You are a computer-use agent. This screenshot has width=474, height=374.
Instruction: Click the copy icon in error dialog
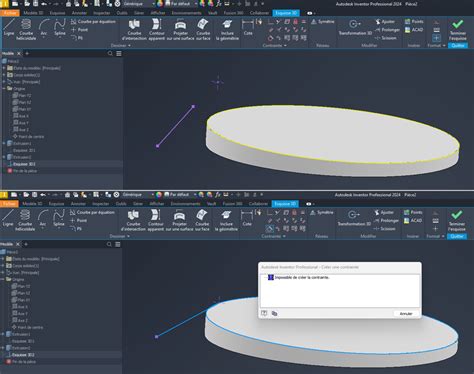tap(274, 313)
